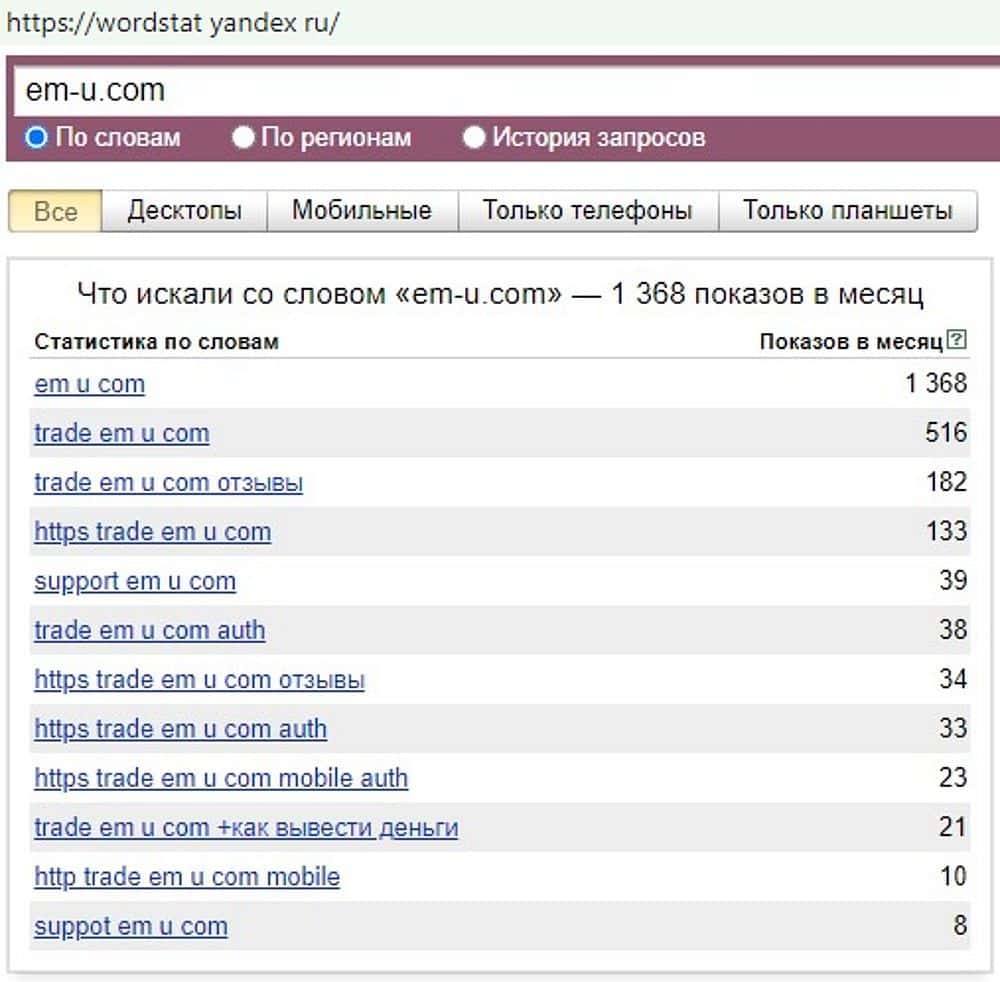Click the 182 impressions value

click(x=947, y=482)
